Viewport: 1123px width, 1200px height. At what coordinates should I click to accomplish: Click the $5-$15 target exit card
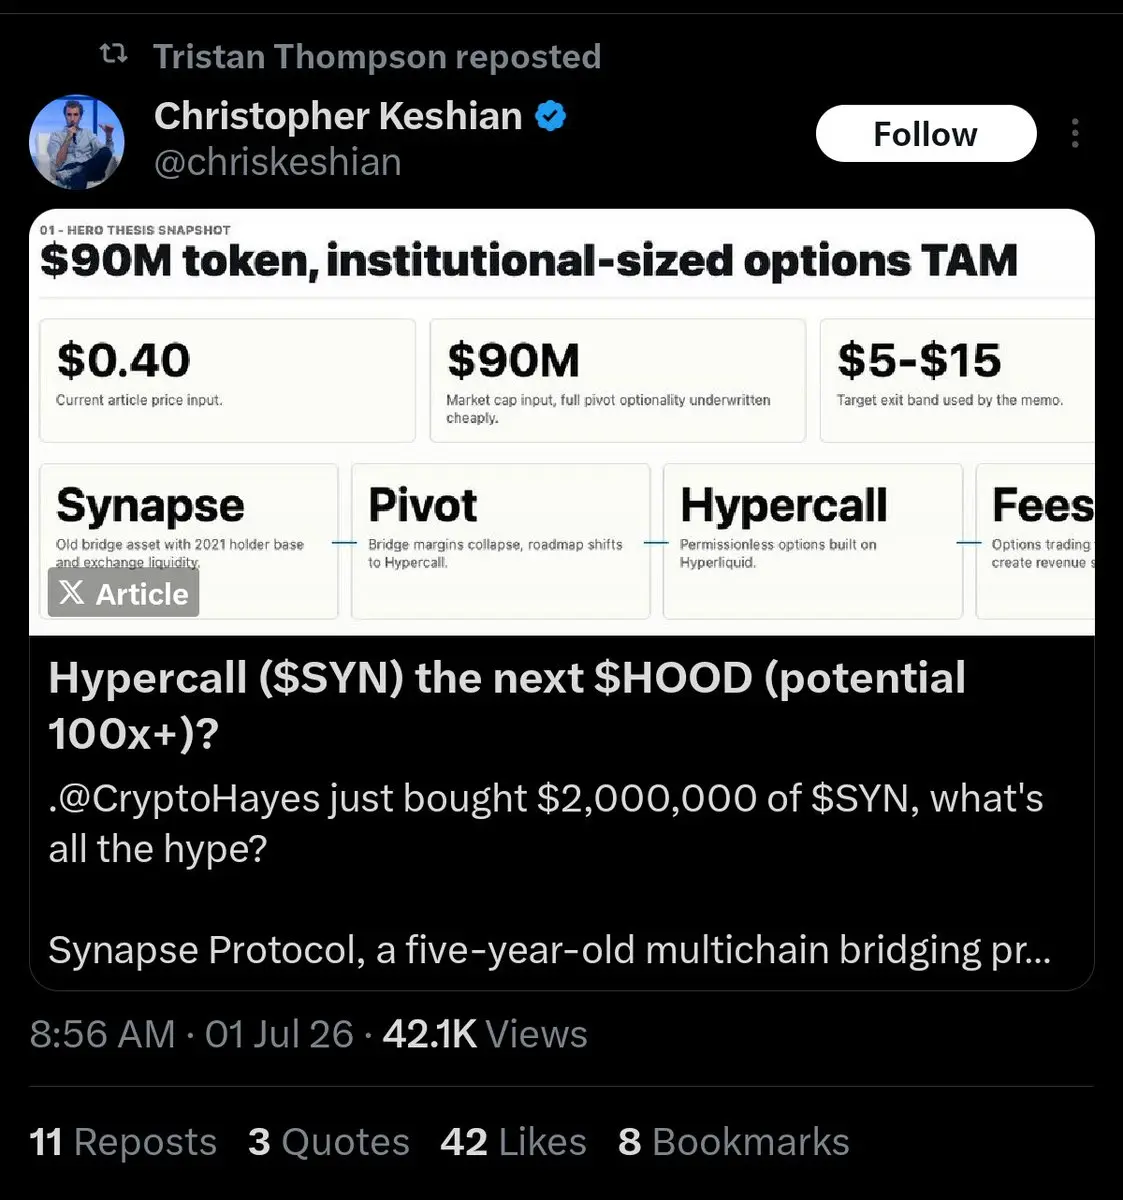(957, 380)
